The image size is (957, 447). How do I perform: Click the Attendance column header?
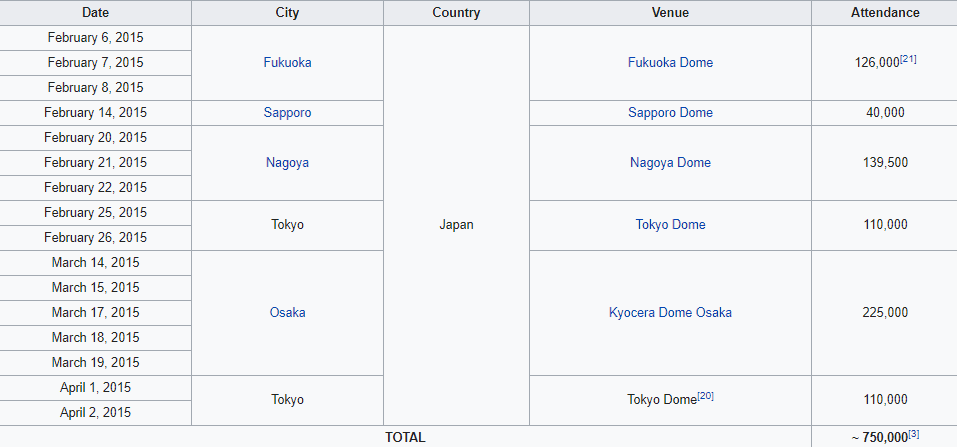884,13
